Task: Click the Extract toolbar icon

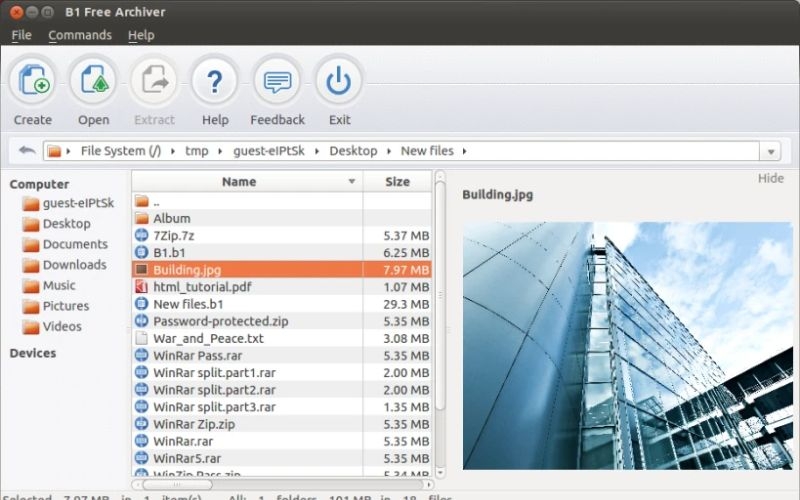Action: click(x=155, y=81)
